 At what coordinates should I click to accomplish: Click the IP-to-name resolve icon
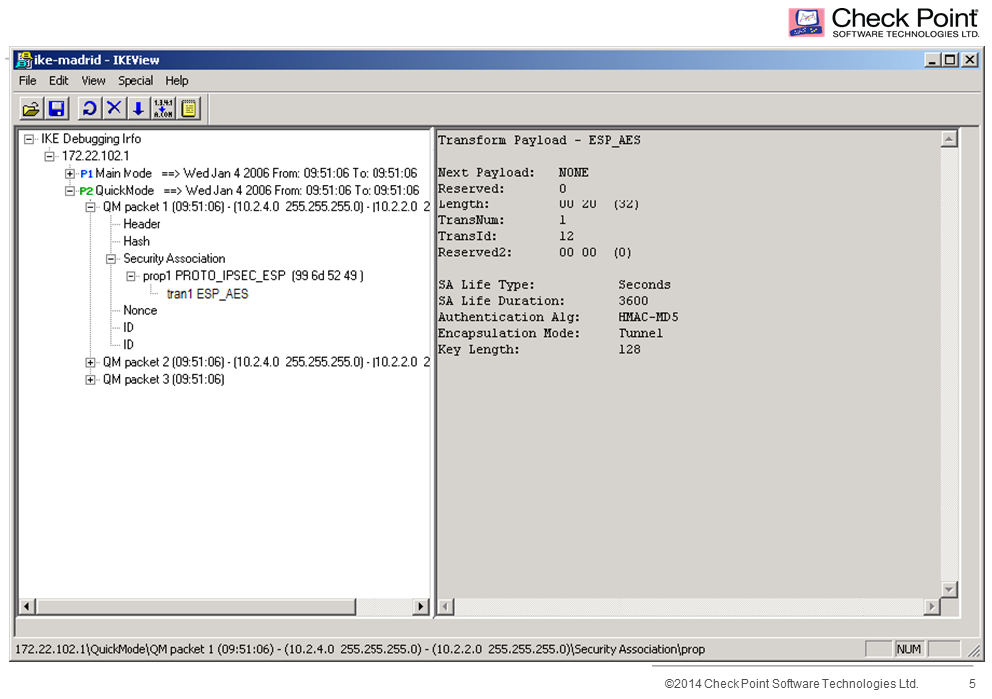(163, 108)
